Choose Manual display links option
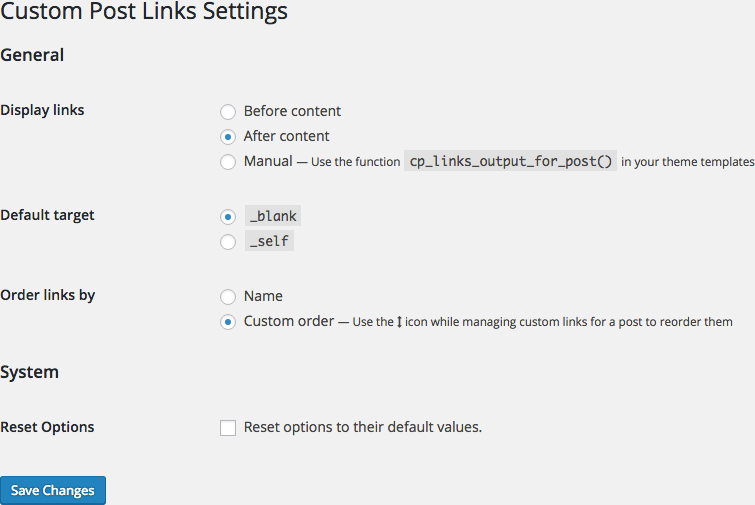Screen dimensions: 755x505 coord(228,162)
